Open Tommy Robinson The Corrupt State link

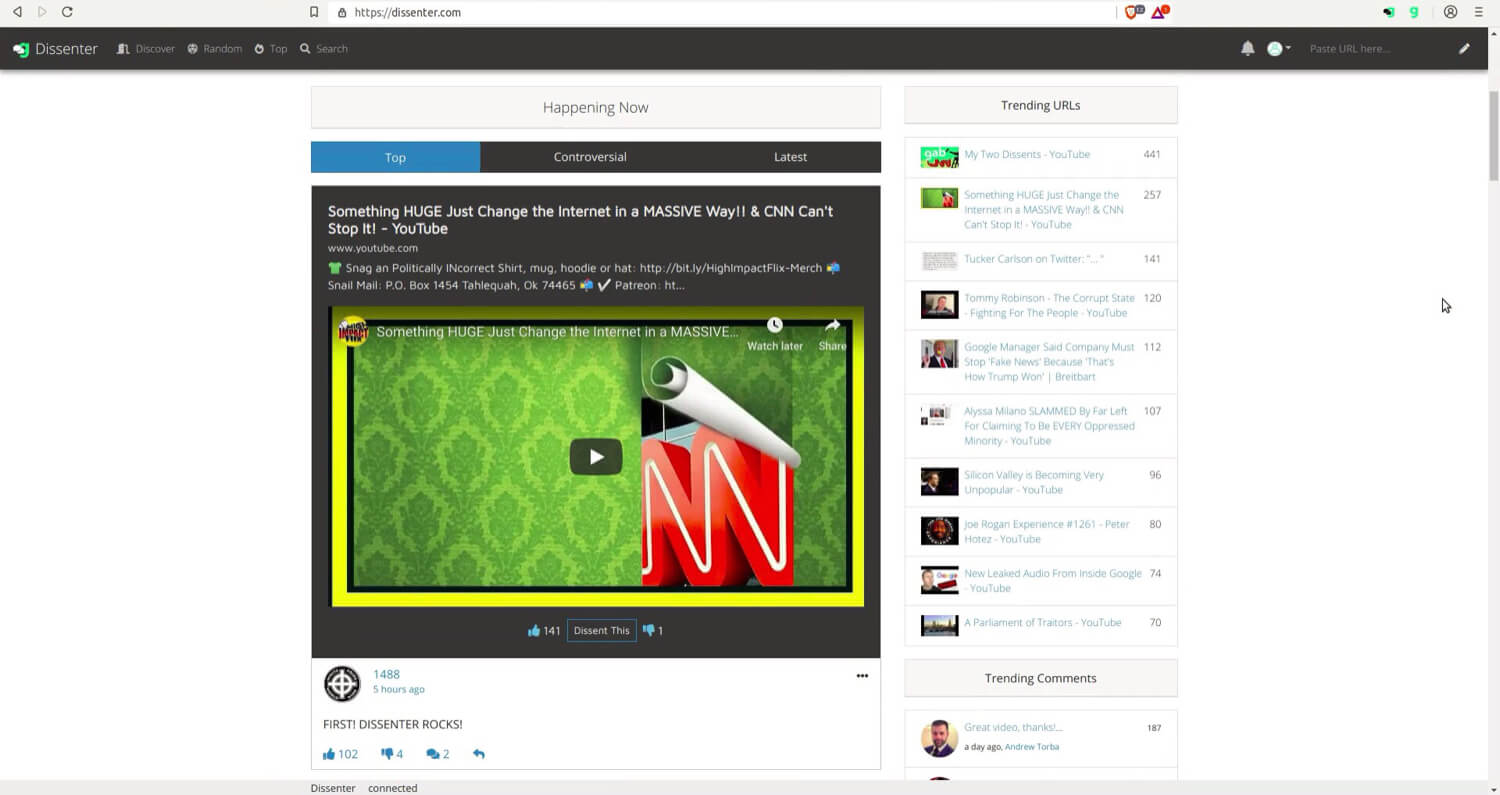click(1049, 305)
